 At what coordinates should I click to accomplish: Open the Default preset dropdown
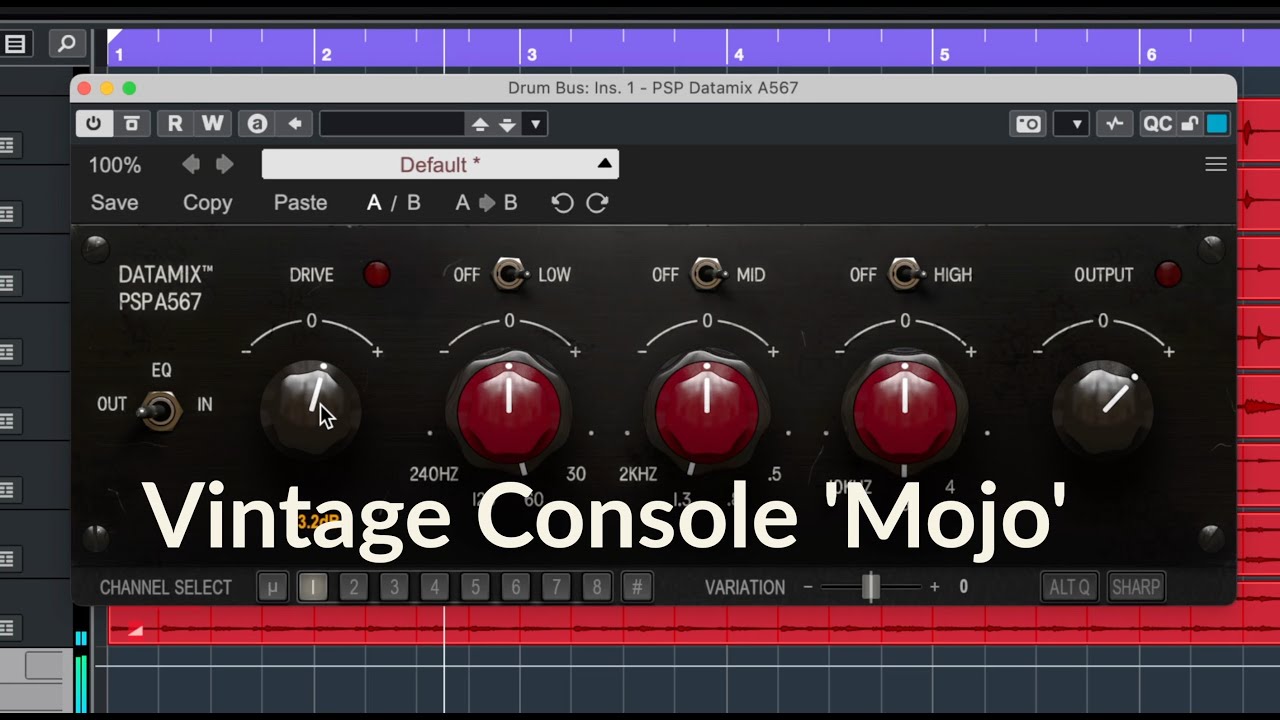coord(440,165)
